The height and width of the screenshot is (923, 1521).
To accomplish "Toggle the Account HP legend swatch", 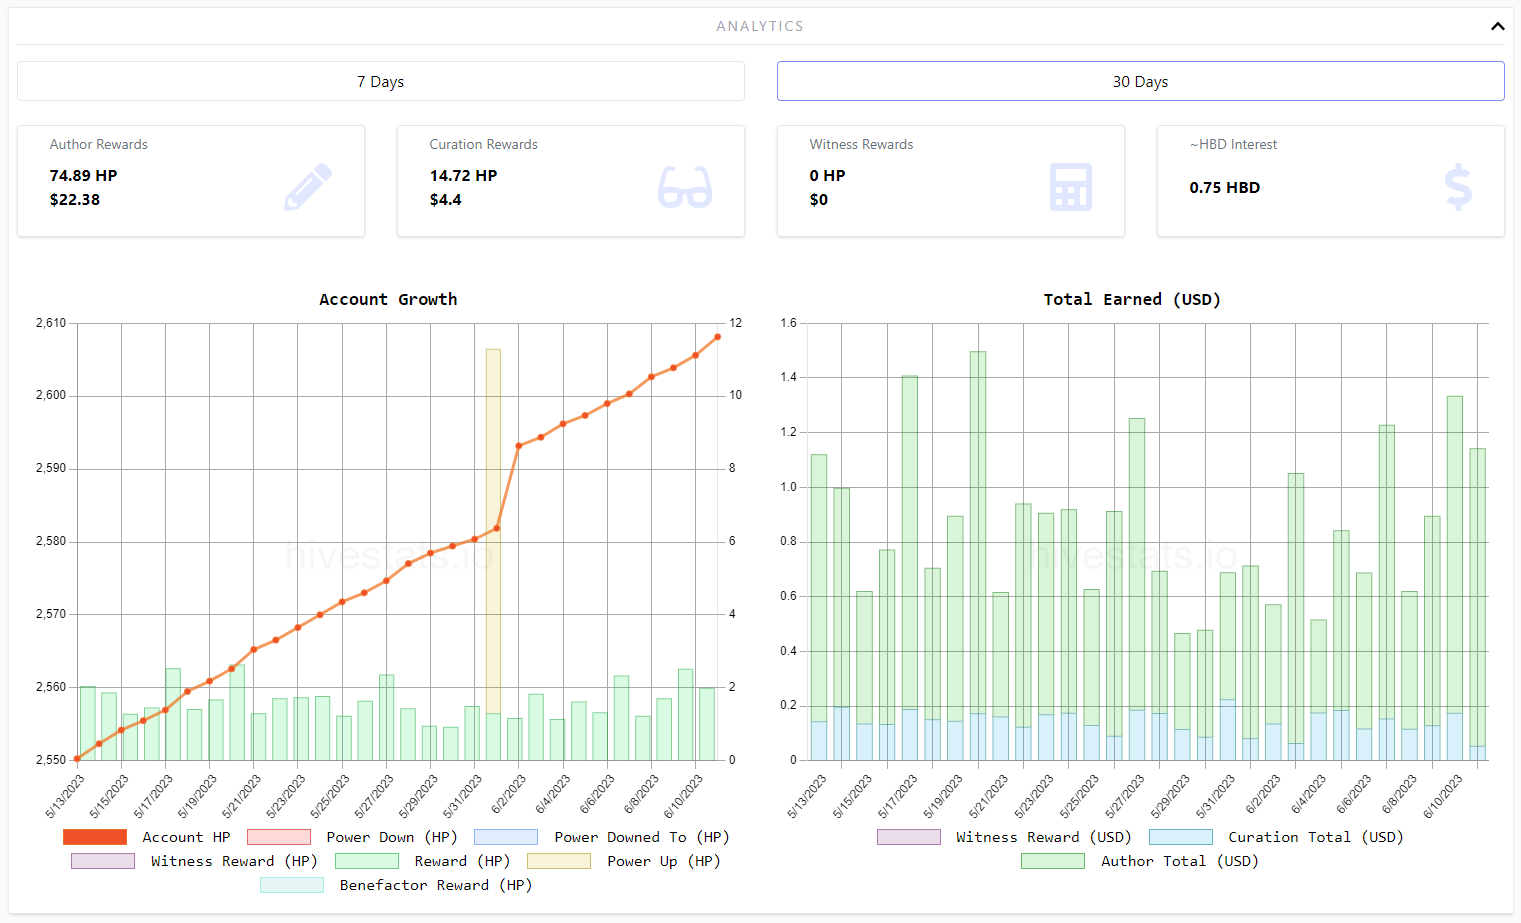I will [95, 837].
